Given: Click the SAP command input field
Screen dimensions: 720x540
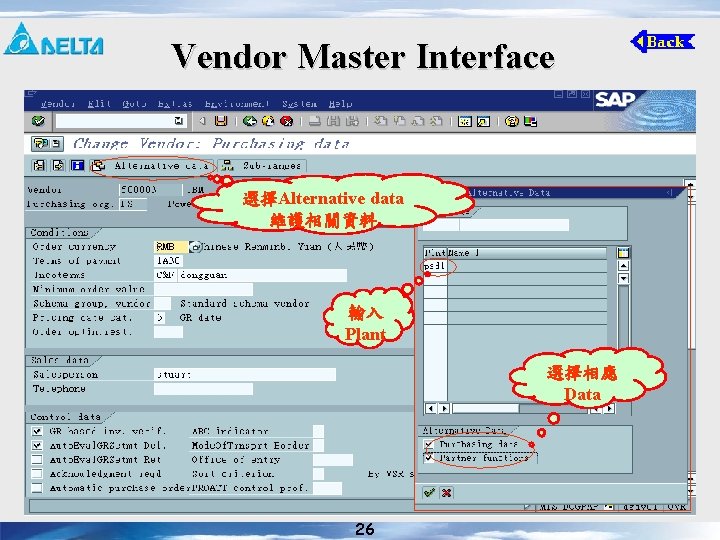Looking at the screenshot, I should point(115,121).
